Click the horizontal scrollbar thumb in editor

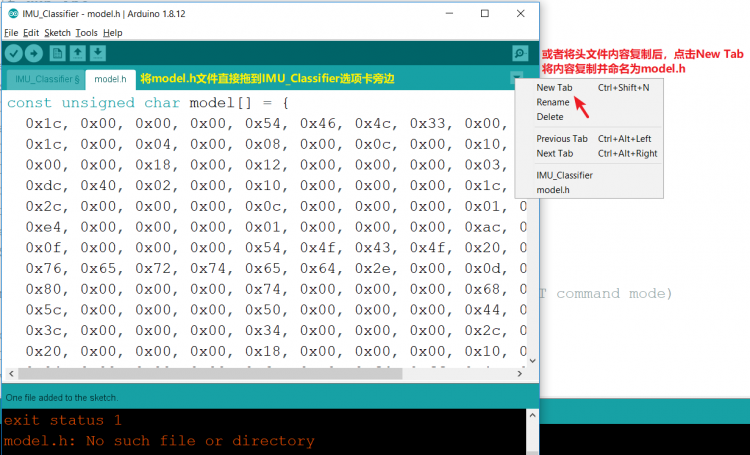(210, 374)
